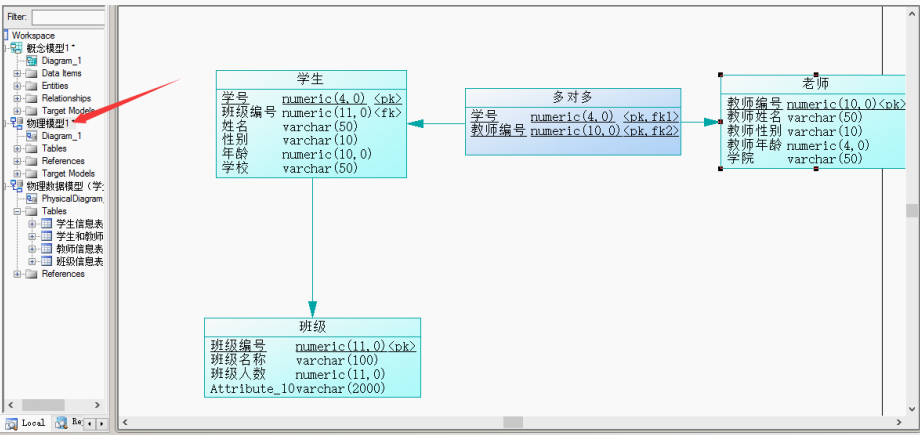Select the PhysicalDiagram tree item
The height and width of the screenshot is (435, 920).
pos(72,198)
